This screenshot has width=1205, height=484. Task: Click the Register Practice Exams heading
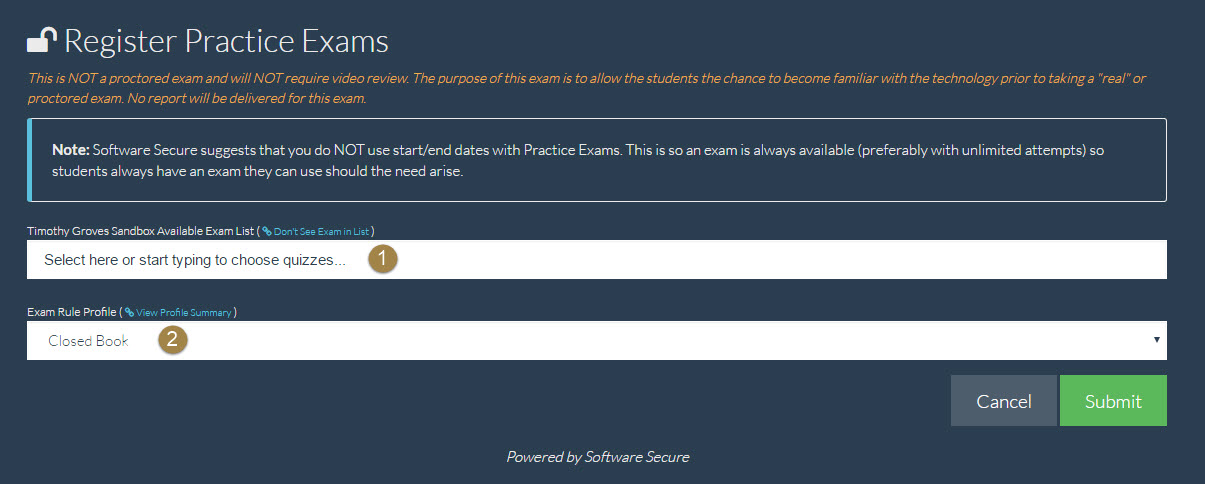[x=226, y=41]
